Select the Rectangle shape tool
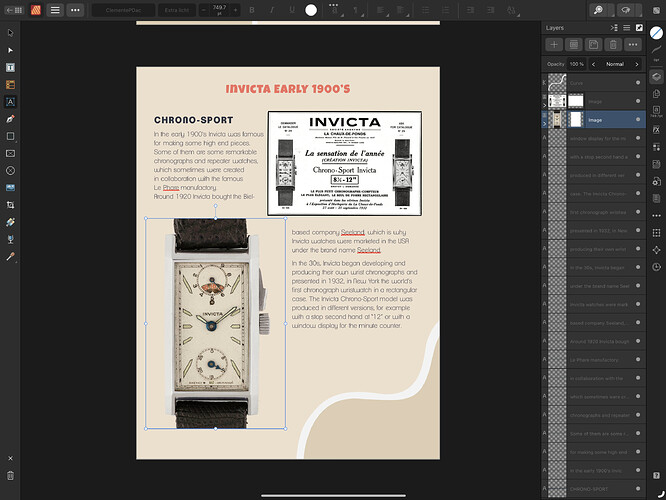Image resolution: width=666 pixels, height=500 pixels. point(11,136)
